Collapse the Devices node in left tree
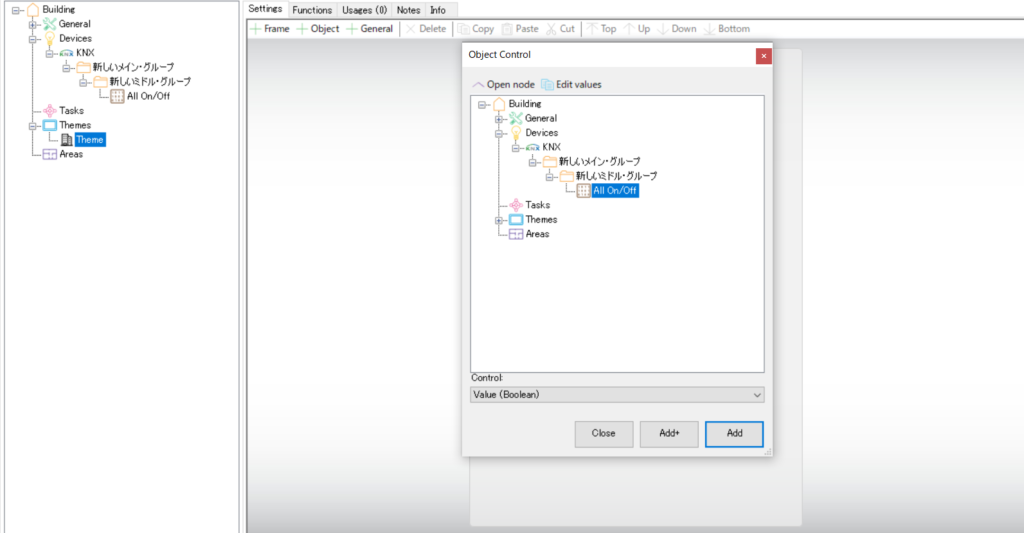The image size is (1024, 533). [x=33, y=39]
